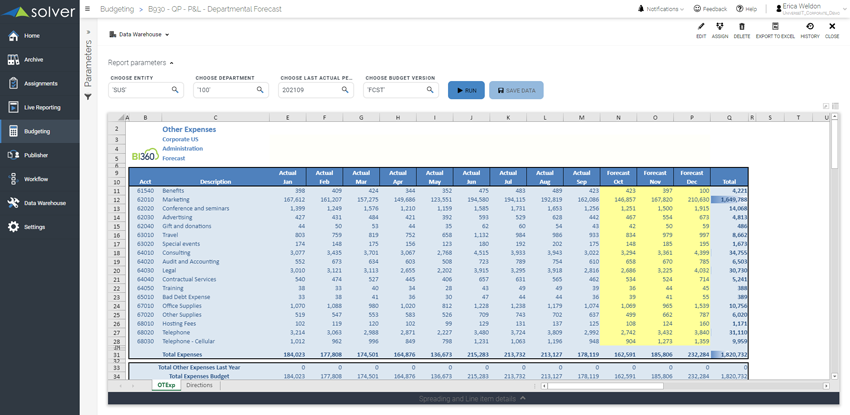The image size is (850, 415).
Task: Expand the Spreading and Line item details panel
Action: click(x=469, y=399)
